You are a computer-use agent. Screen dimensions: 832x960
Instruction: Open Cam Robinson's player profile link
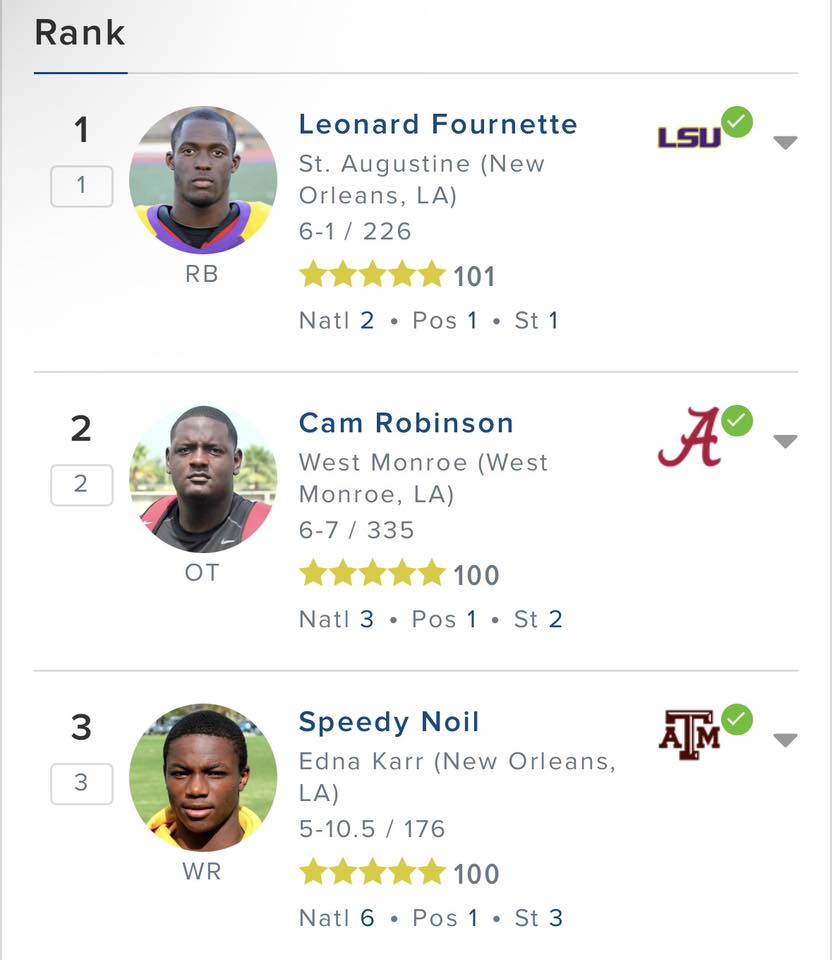tap(406, 423)
